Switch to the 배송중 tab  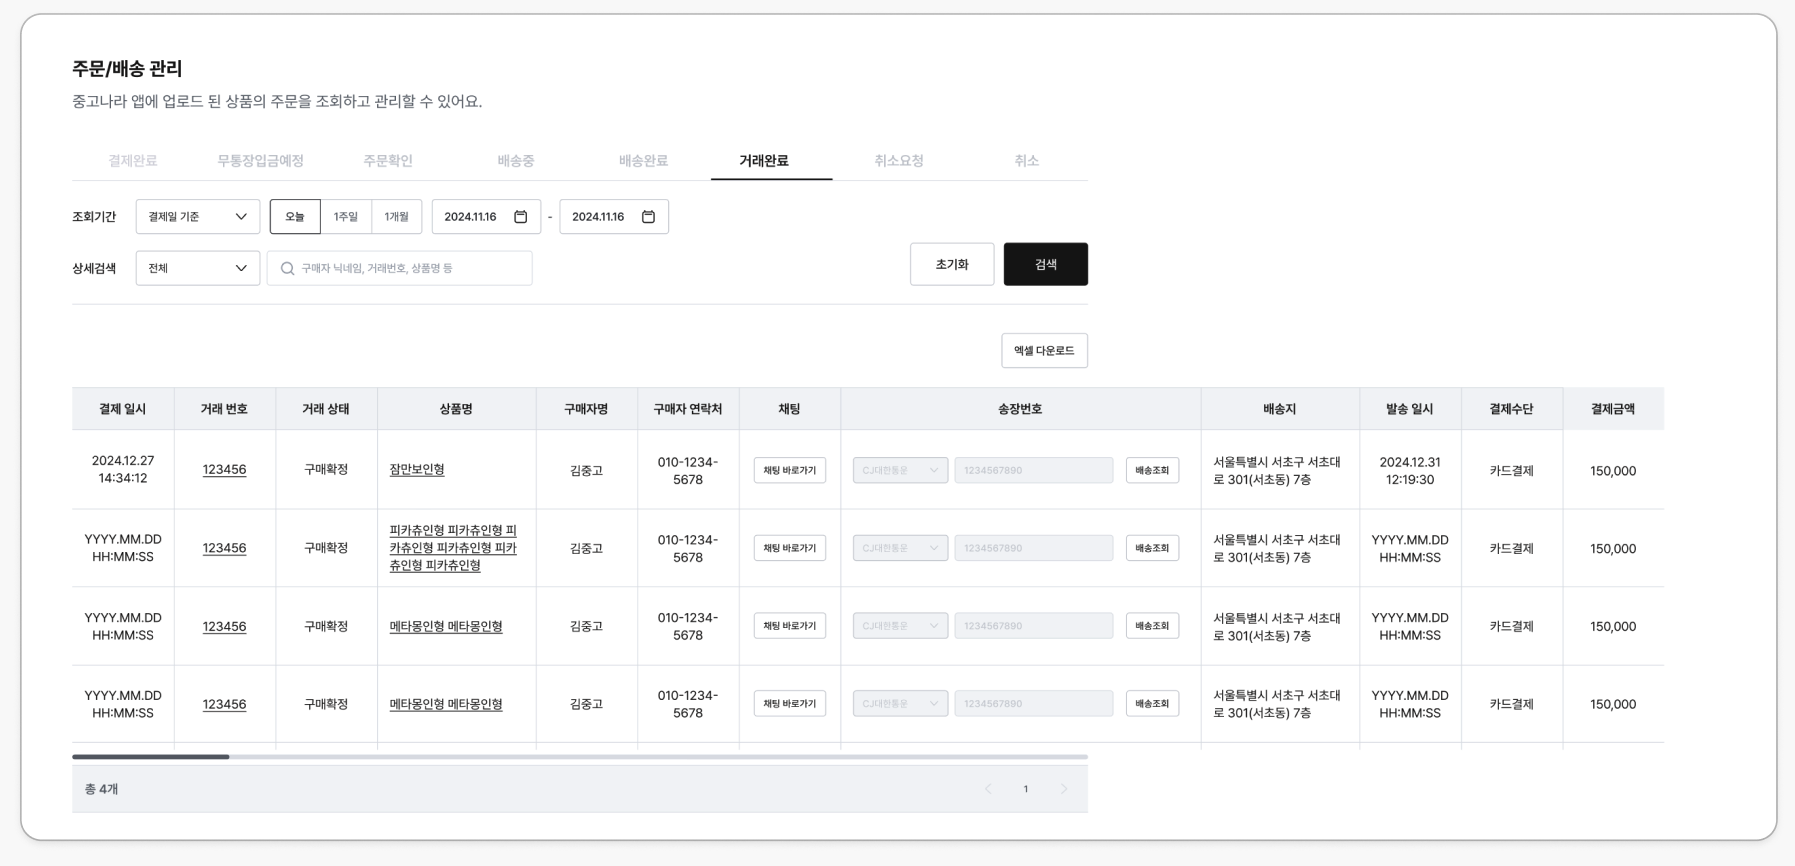(516, 161)
